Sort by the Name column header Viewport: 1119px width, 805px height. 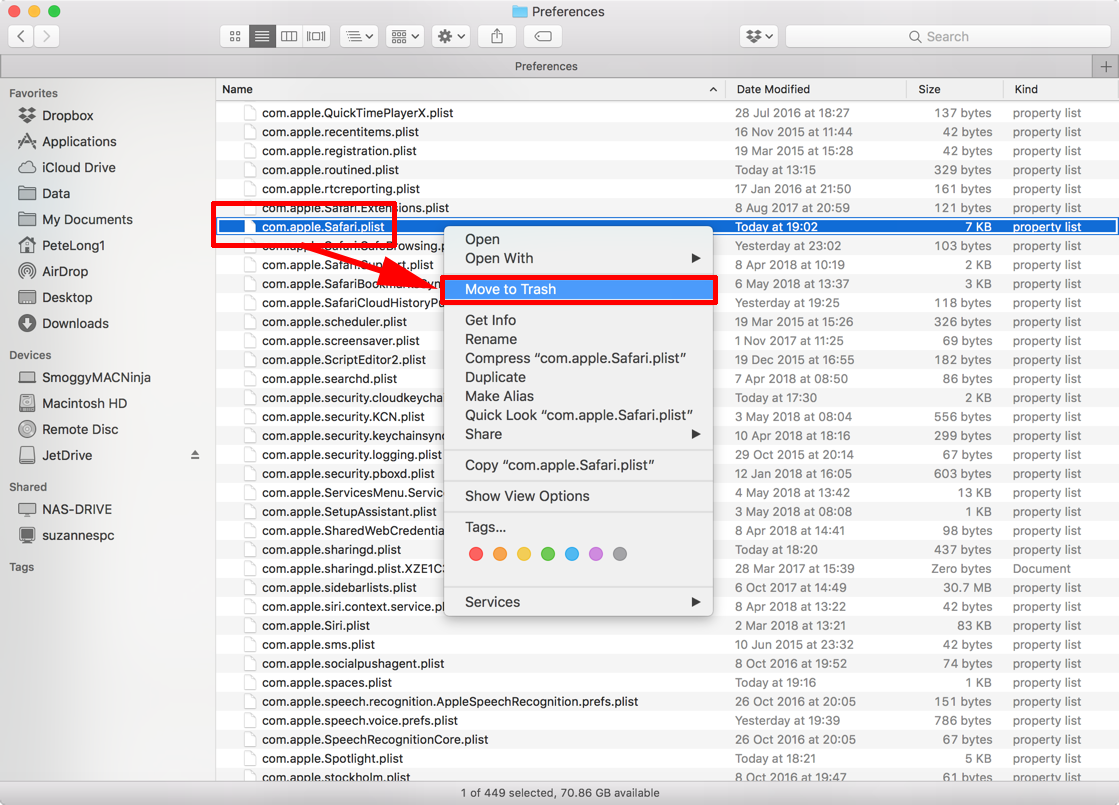(x=470, y=89)
